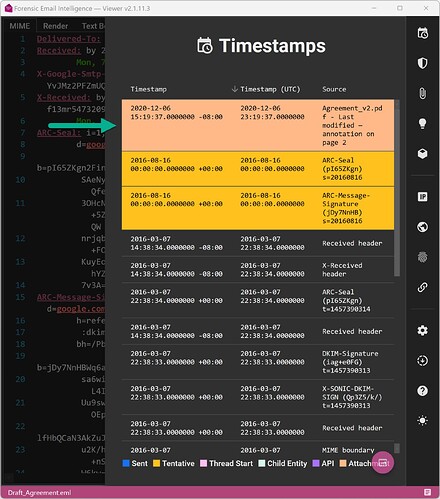The image size is (440, 499).
Task: Sort by the Timestamp column header
Action: (x=149, y=89)
